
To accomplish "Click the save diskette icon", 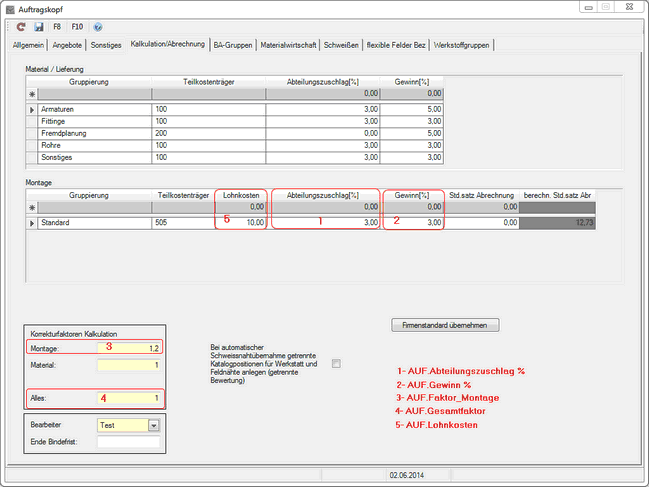I will click(39, 27).
